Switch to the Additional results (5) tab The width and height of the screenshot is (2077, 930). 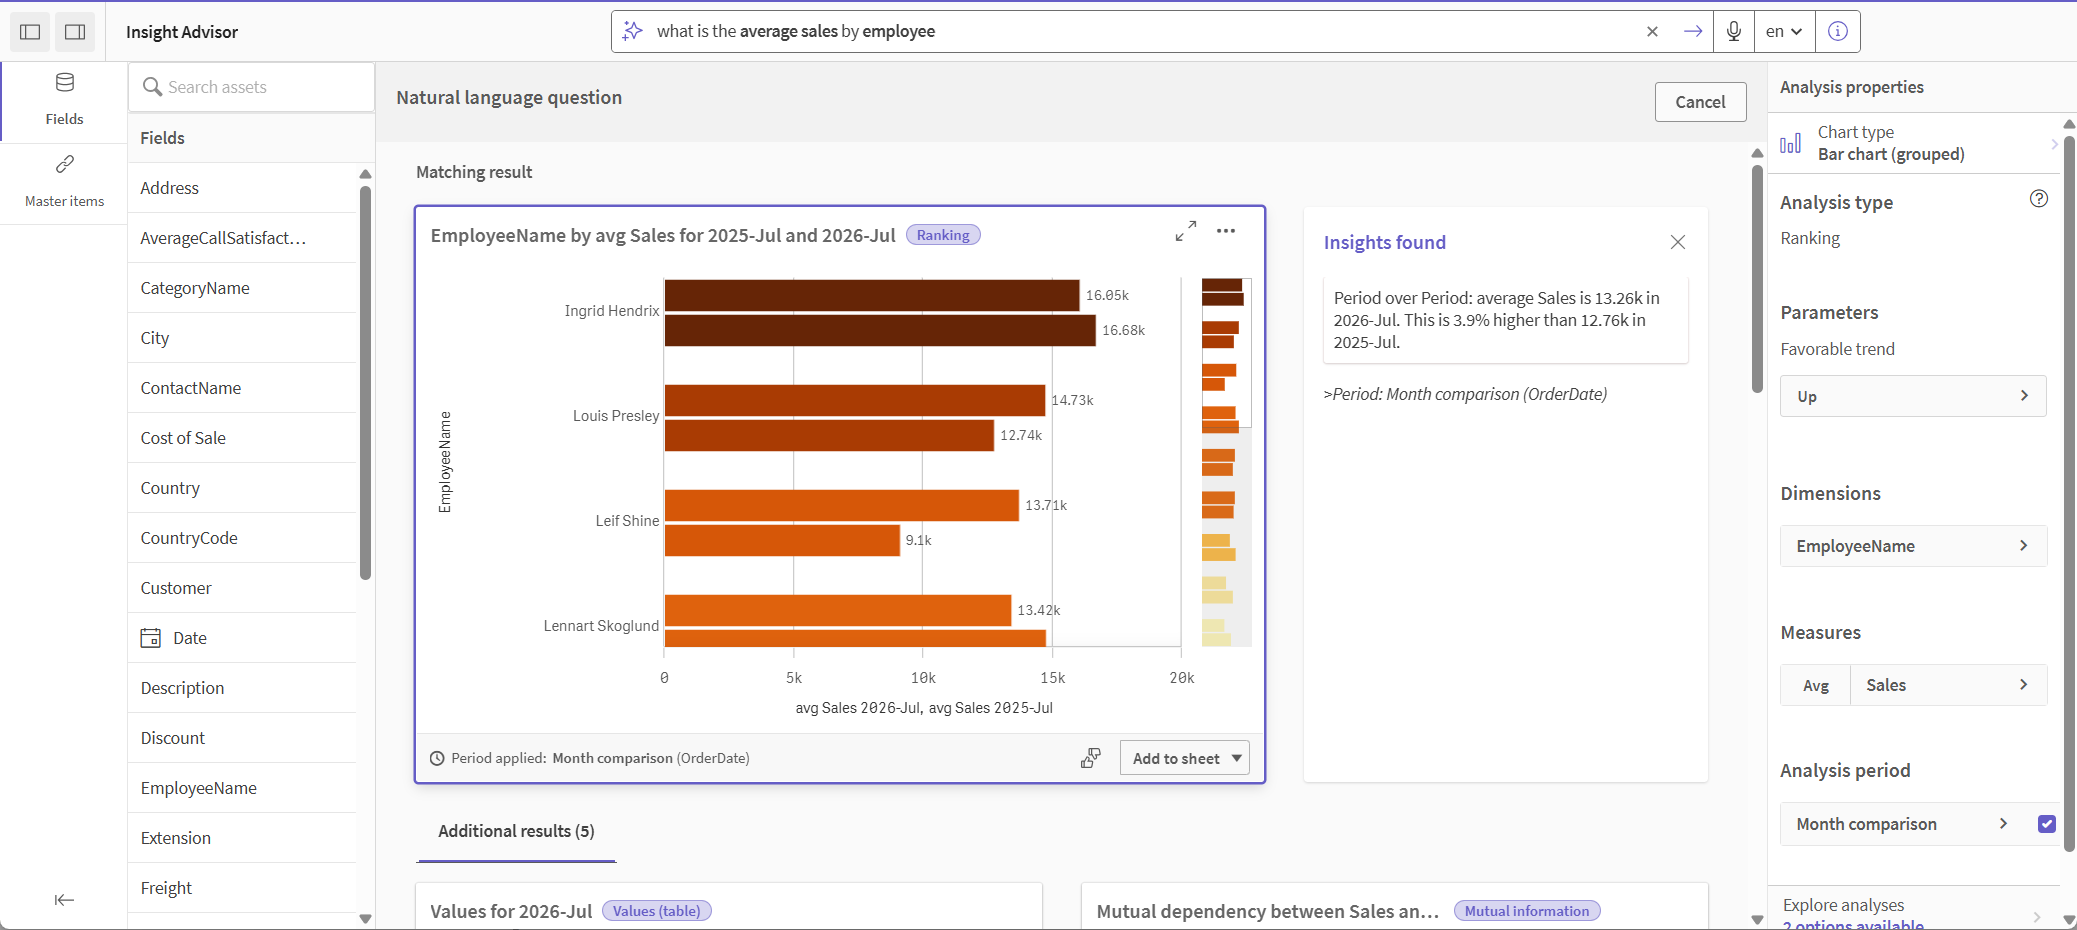tap(516, 831)
